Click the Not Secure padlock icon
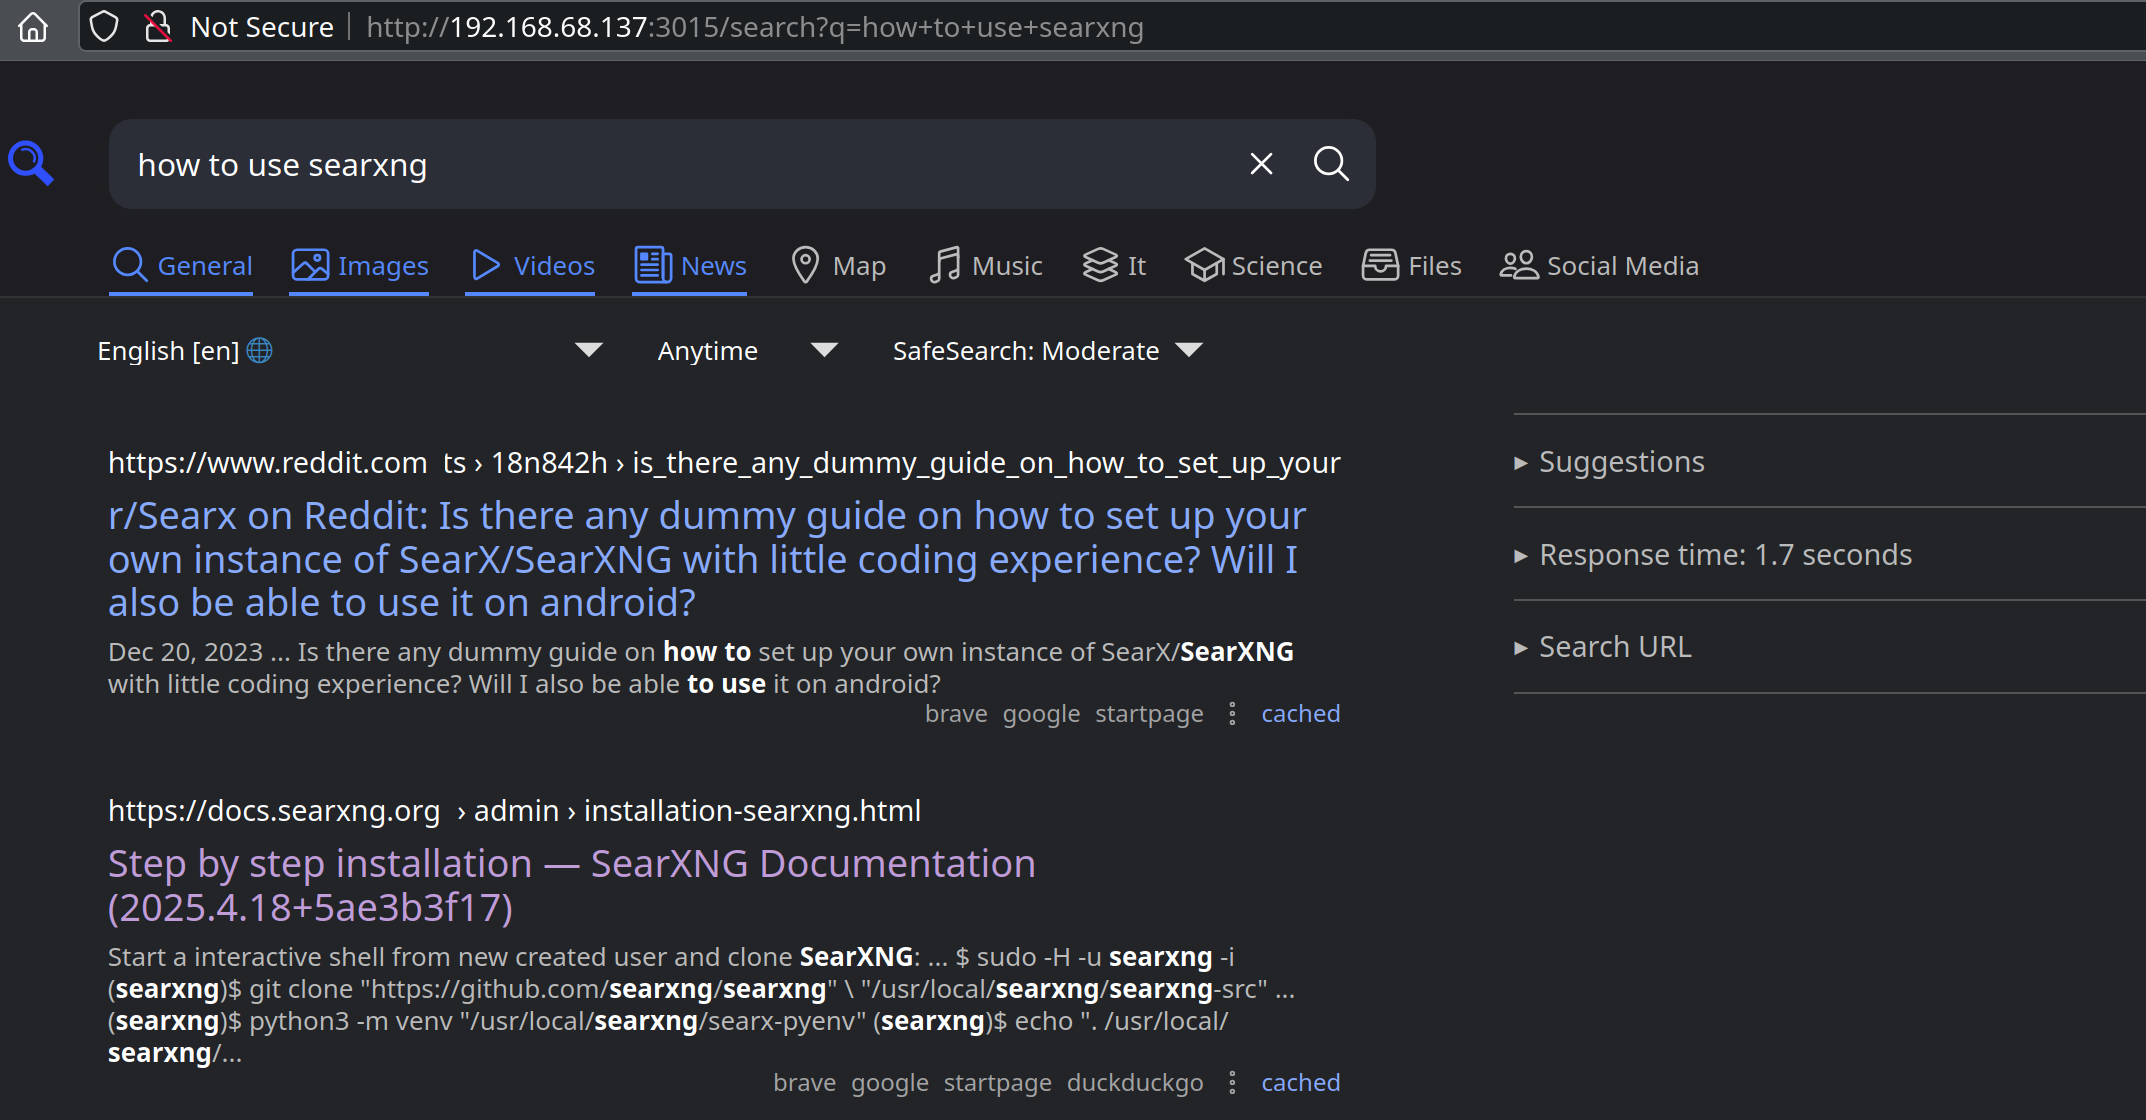2146x1120 pixels. click(157, 27)
